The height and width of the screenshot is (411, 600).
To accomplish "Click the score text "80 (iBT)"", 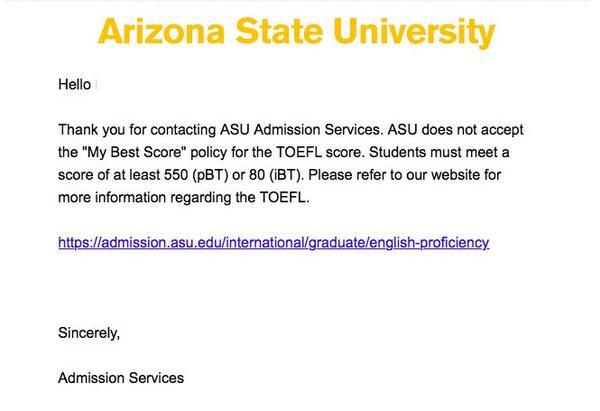I will (x=276, y=175).
